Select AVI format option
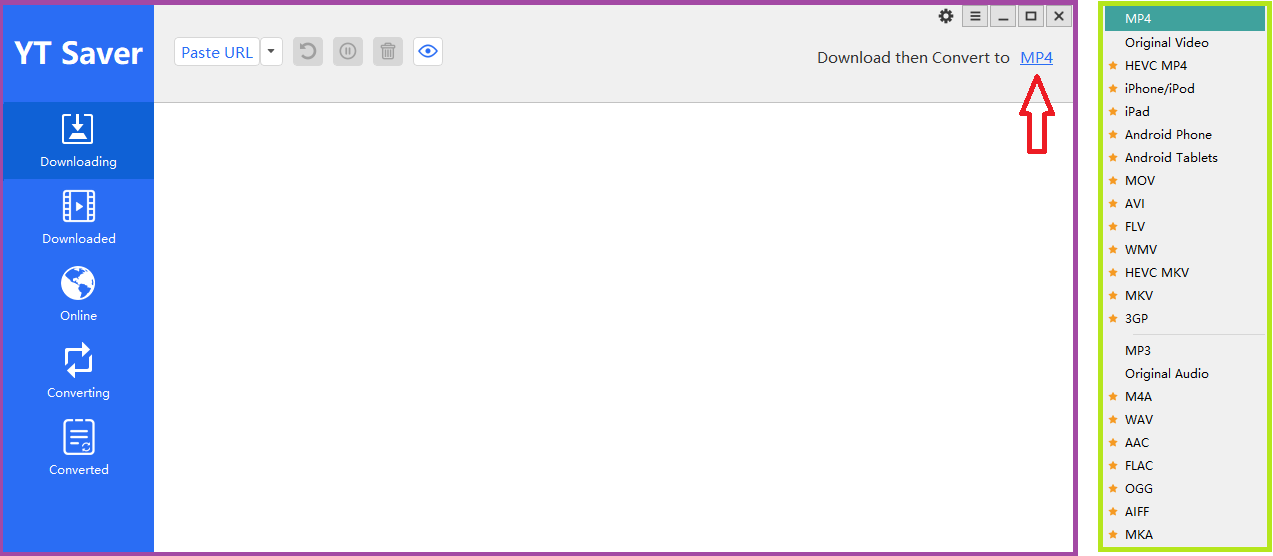Viewport: 1273px width, 556px height. 1185,204
